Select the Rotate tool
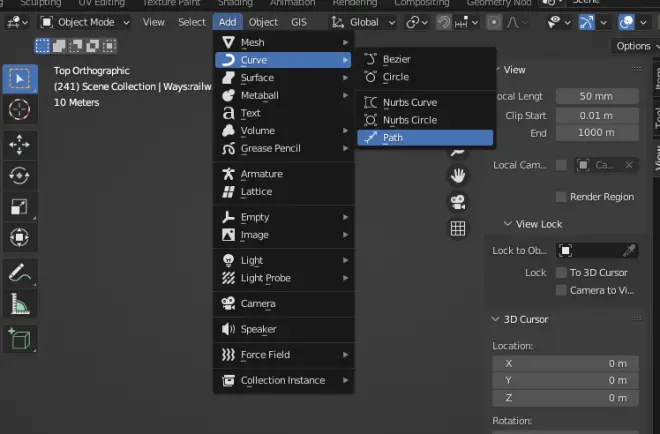 pos(20,176)
